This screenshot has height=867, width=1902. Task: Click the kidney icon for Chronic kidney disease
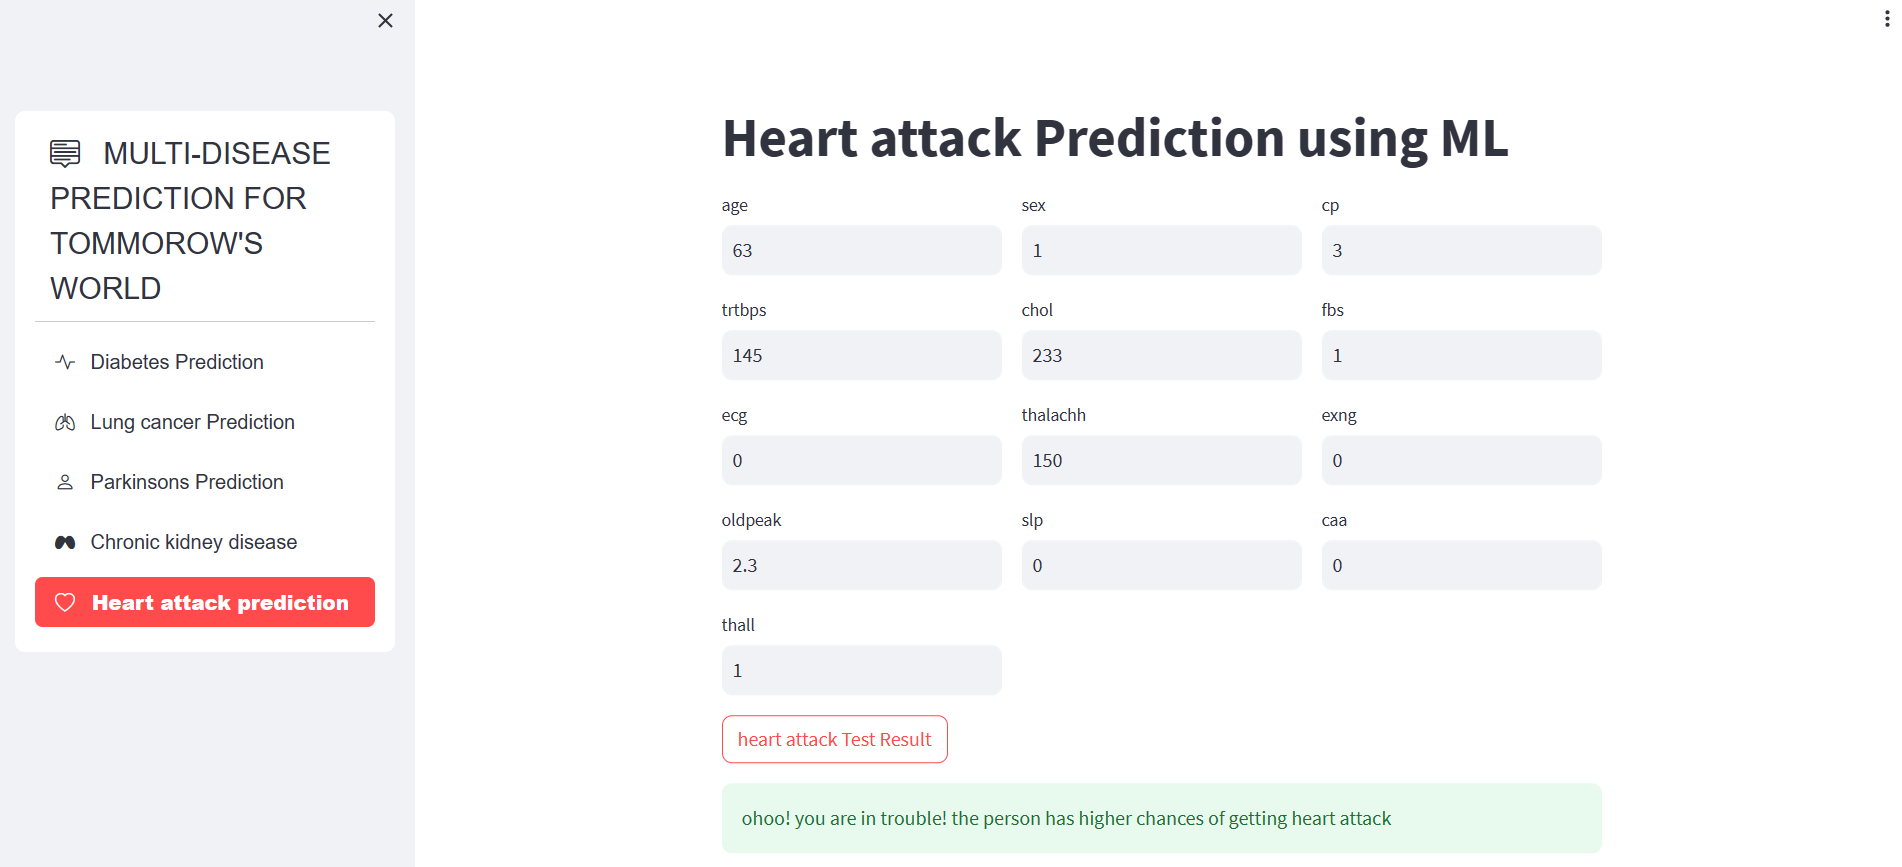65,542
